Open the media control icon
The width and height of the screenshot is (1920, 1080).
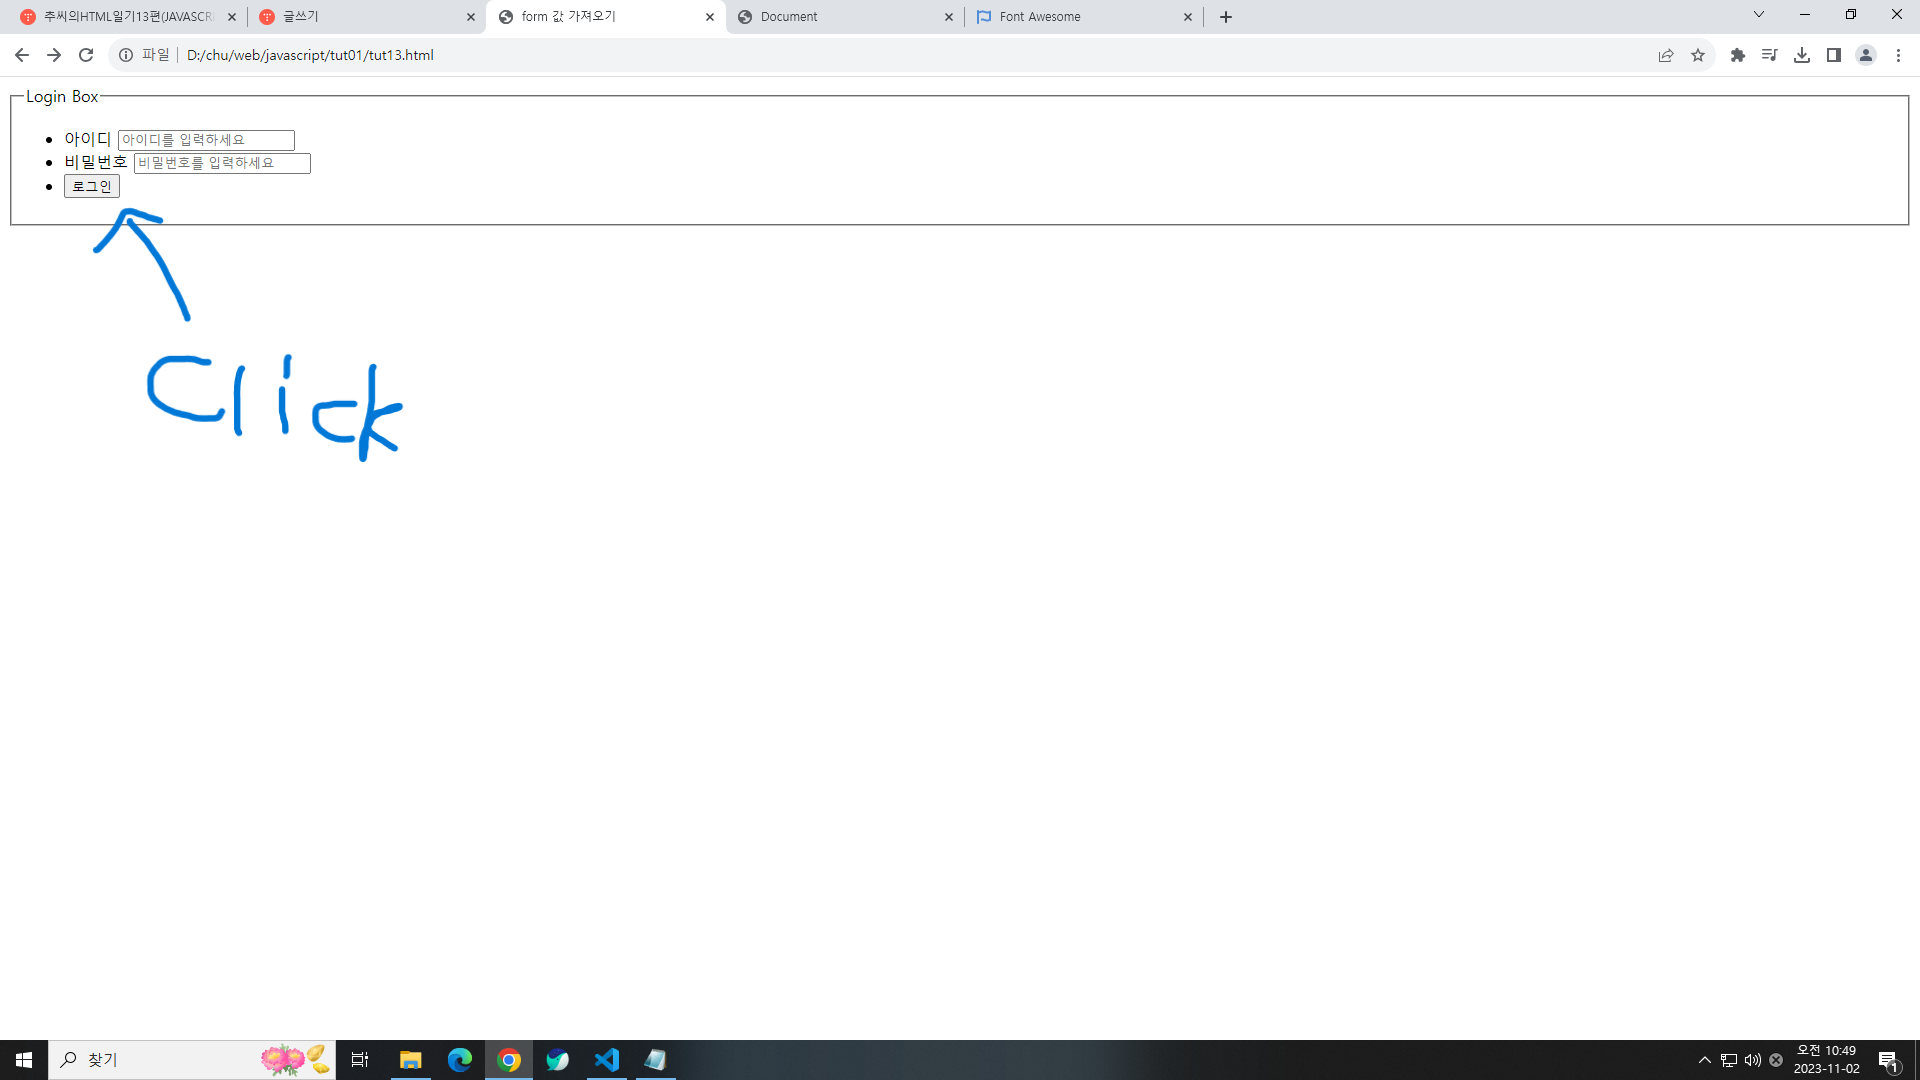tap(1770, 55)
